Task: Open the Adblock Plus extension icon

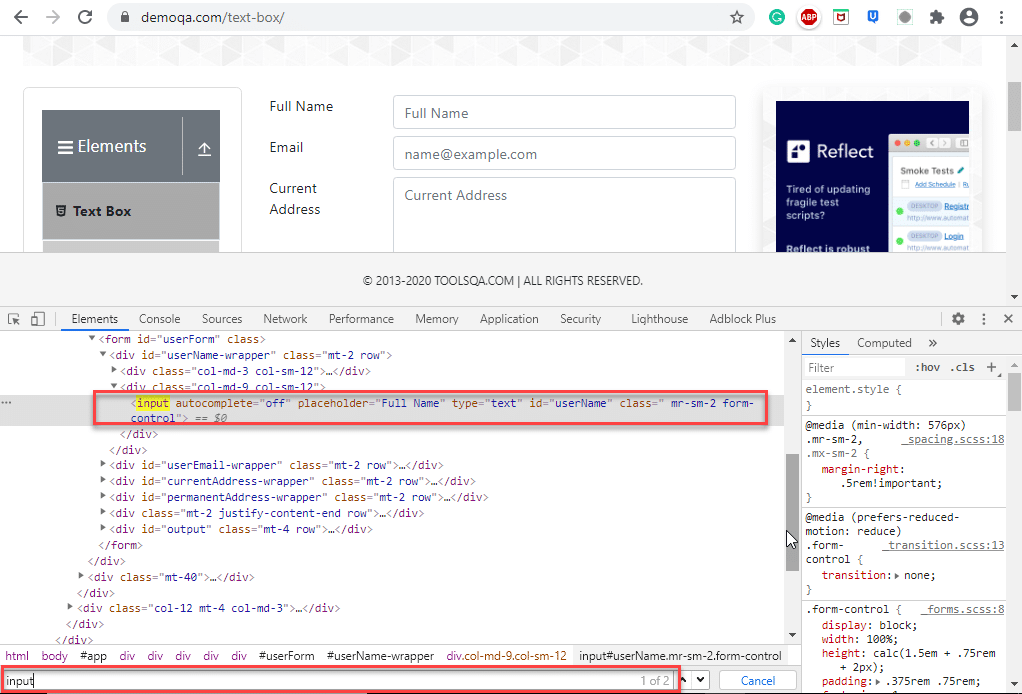Action: click(x=809, y=17)
